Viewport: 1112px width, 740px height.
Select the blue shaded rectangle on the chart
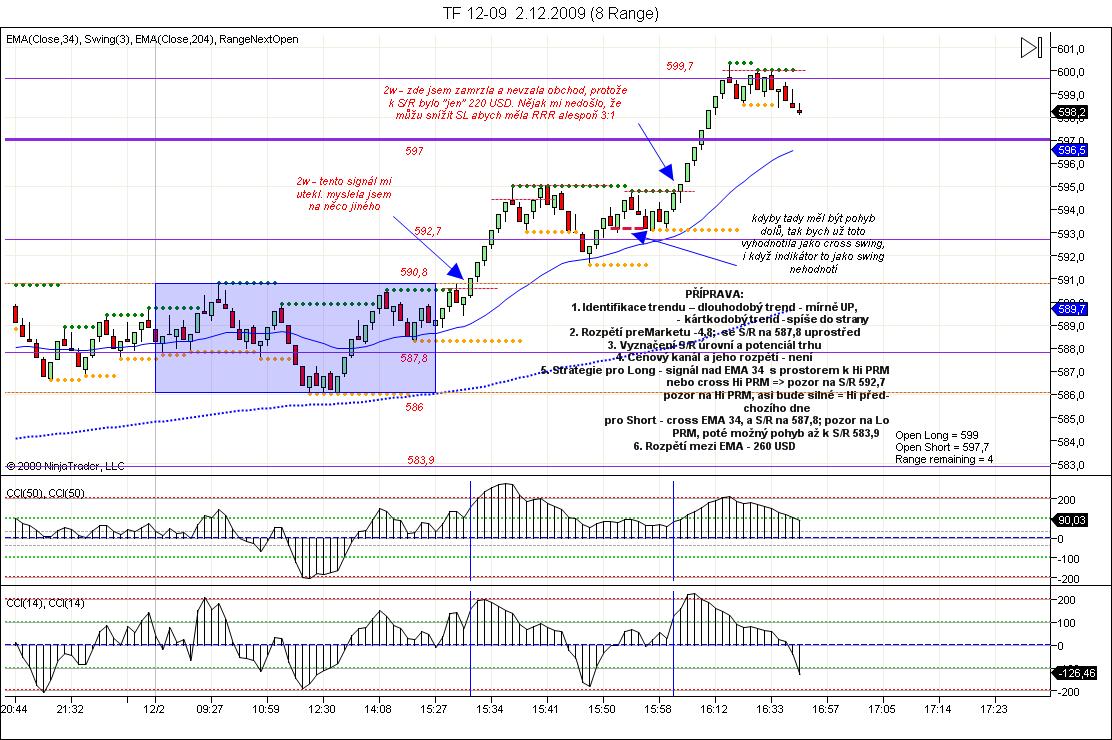pyautogui.click(x=295, y=338)
